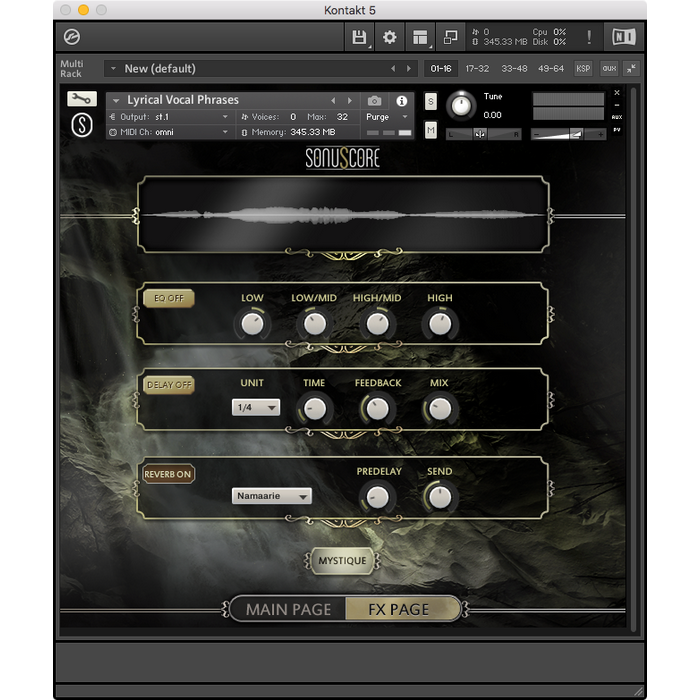The image size is (700, 700).
Task: Enable the delay with DELAY OFF button
Action: click(x=168, y=385)
